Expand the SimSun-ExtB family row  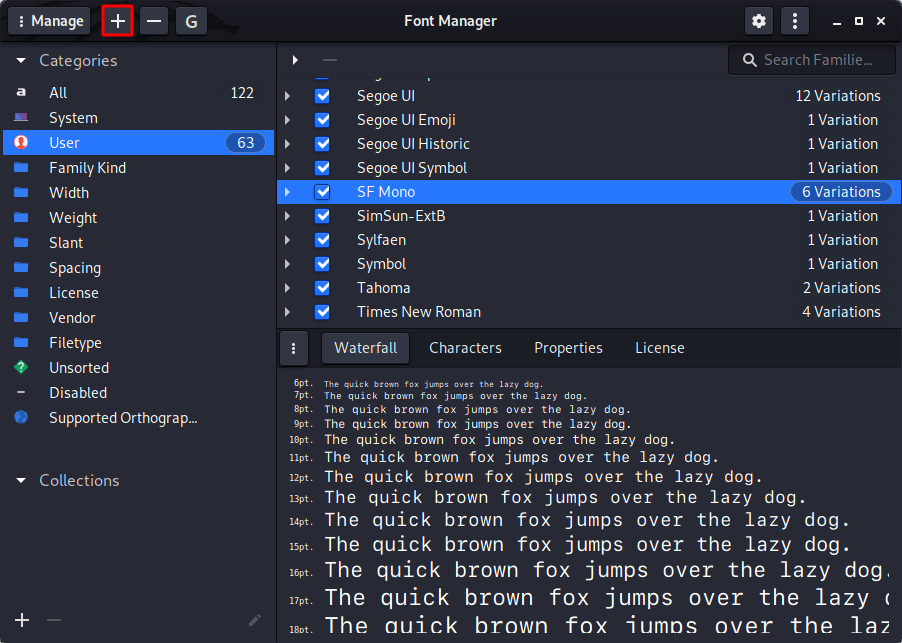pyautogui.click(x=287, y=216)
